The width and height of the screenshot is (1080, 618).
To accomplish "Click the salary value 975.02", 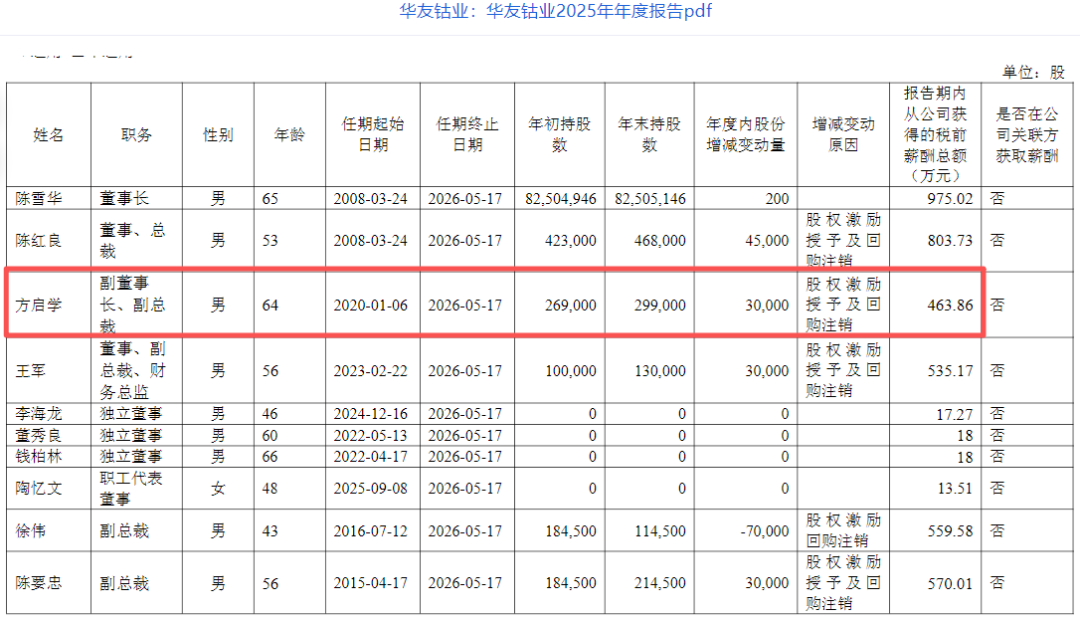I will [x=950, y=199].
